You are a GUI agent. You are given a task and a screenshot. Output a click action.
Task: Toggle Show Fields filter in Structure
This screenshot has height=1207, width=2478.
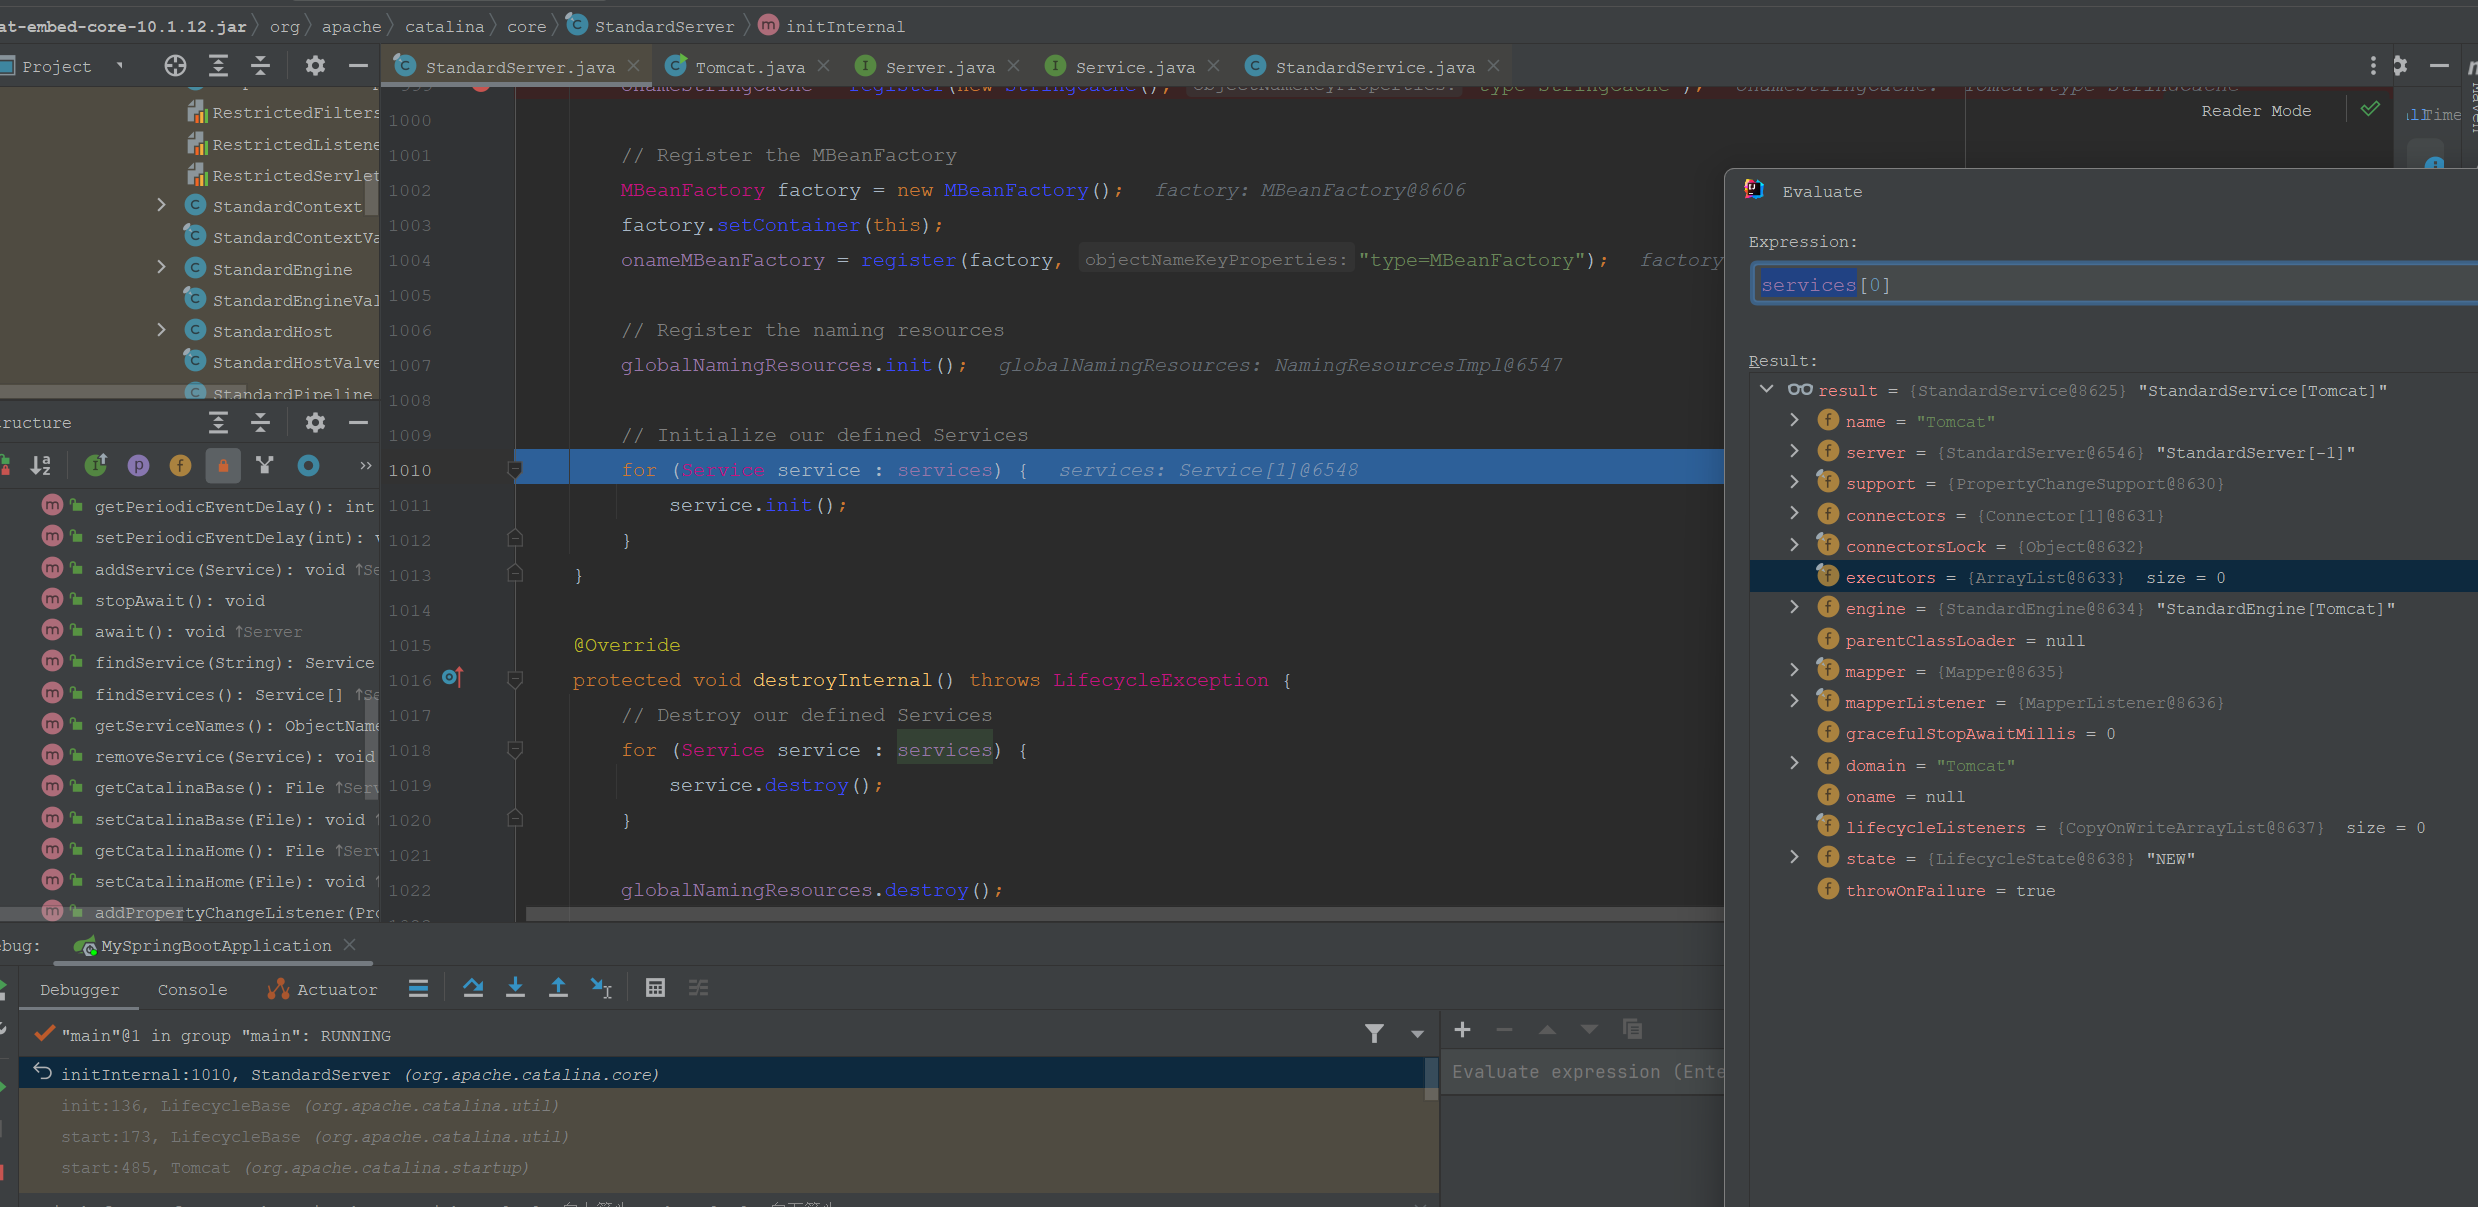[x=180, y=465]
